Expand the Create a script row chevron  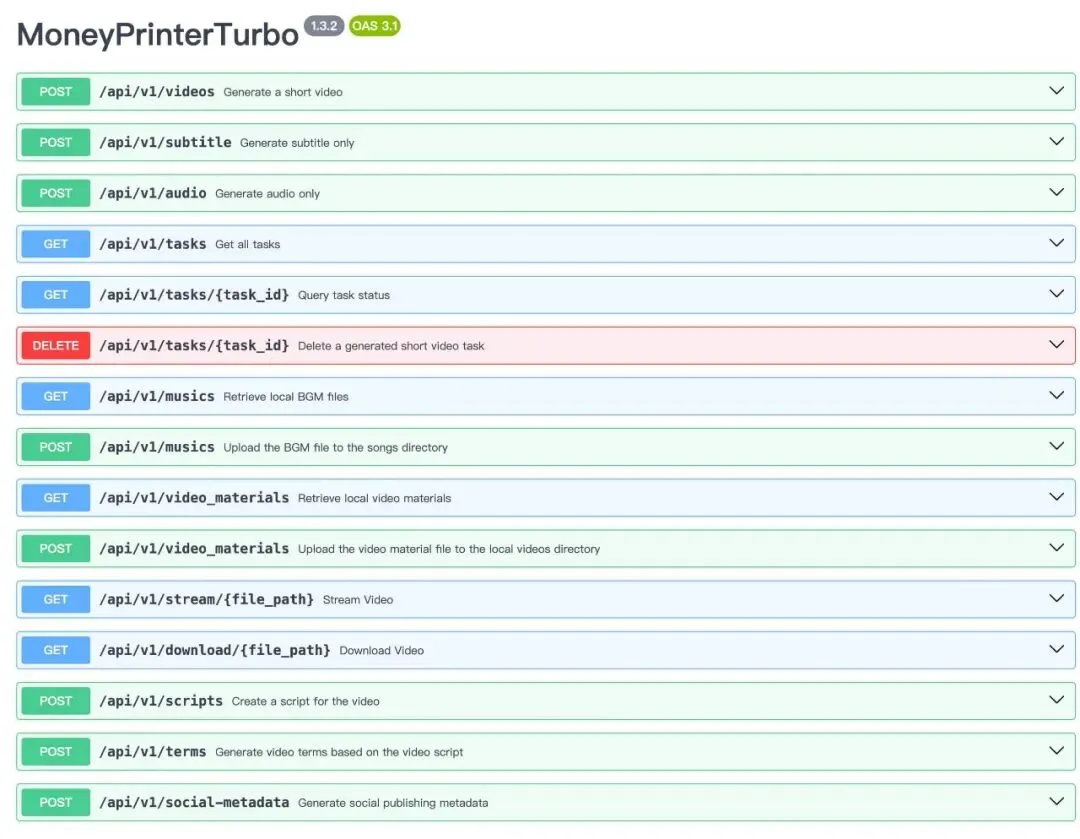click(x=1056, y=700)
